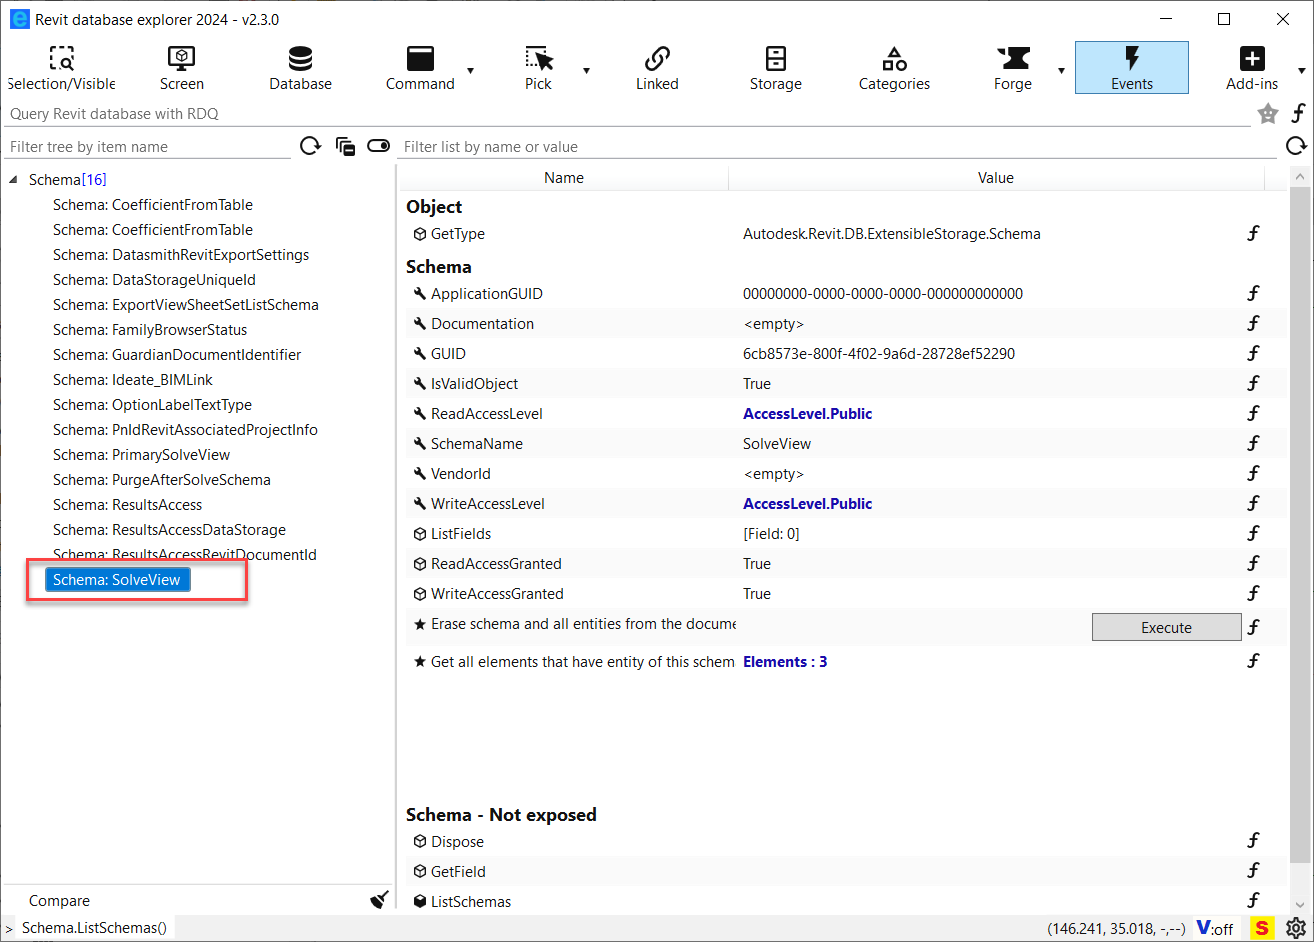This screenshot has height=942, width=1314.
Task: Select the Screen snoop tool
Action: pyautogui.click(x=180, y=66)
